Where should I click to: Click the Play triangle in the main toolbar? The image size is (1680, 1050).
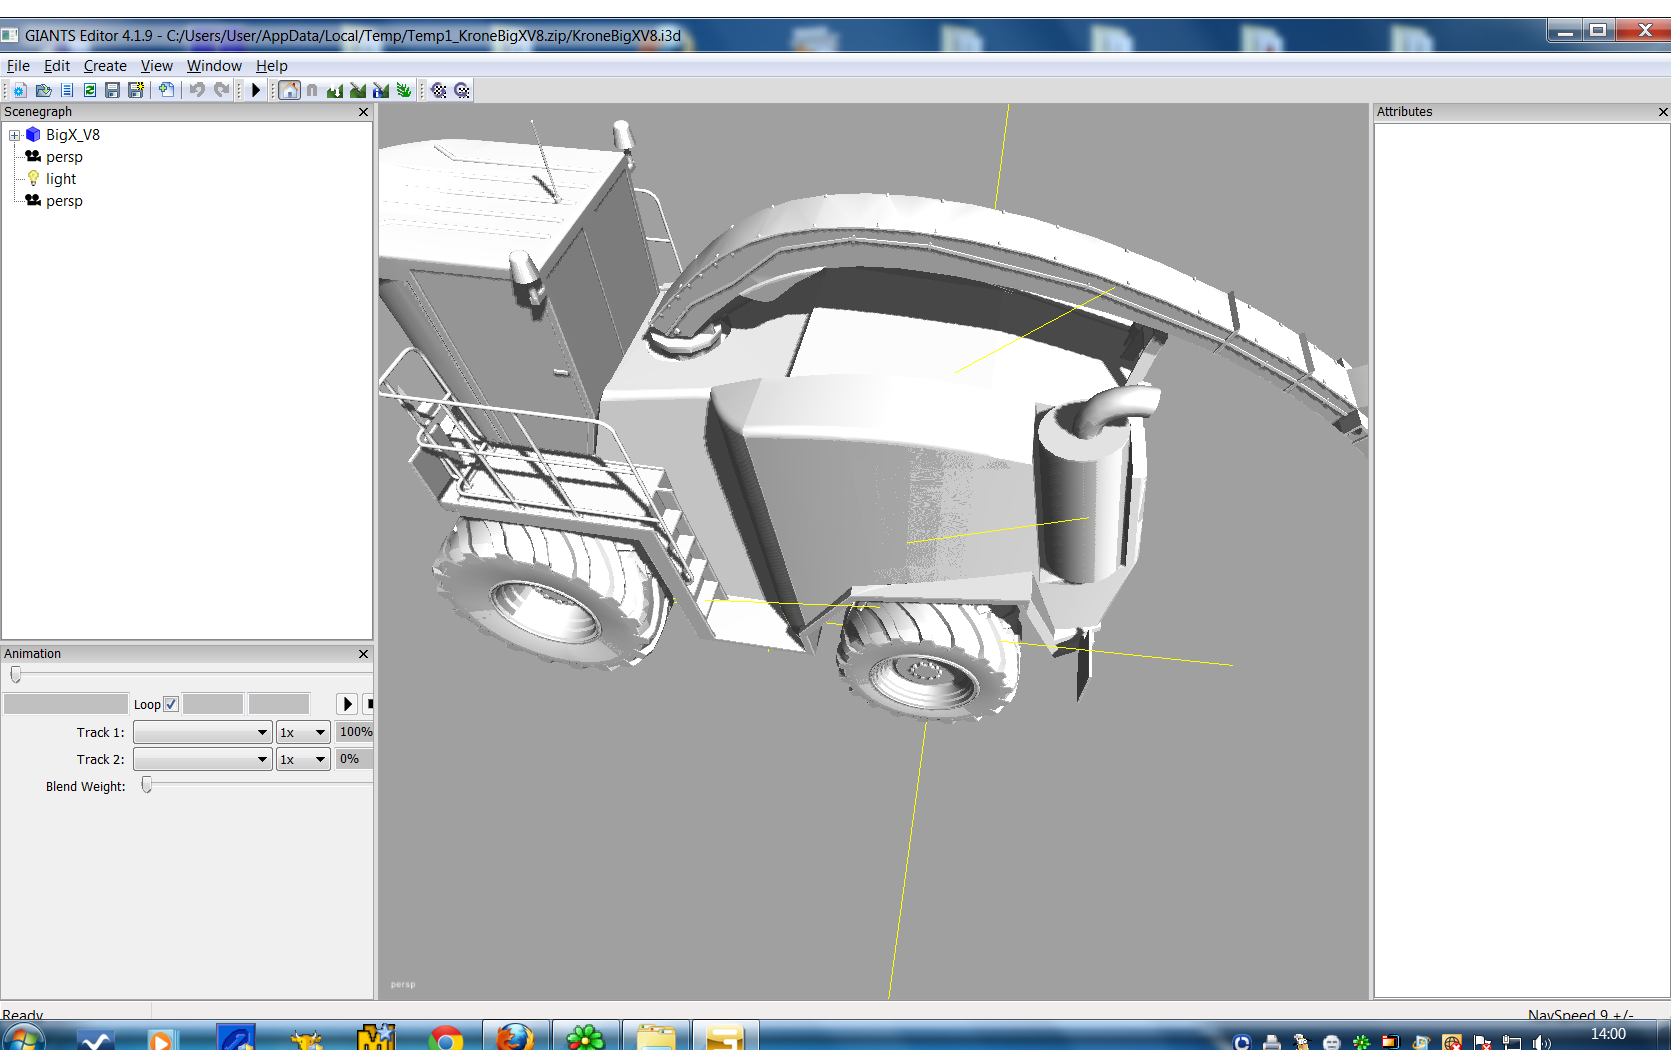click(256, 90)
